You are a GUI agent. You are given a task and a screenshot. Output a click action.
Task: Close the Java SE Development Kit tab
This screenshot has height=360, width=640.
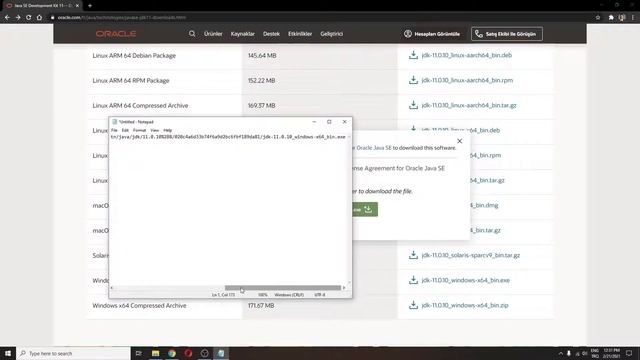click(77, 6)
